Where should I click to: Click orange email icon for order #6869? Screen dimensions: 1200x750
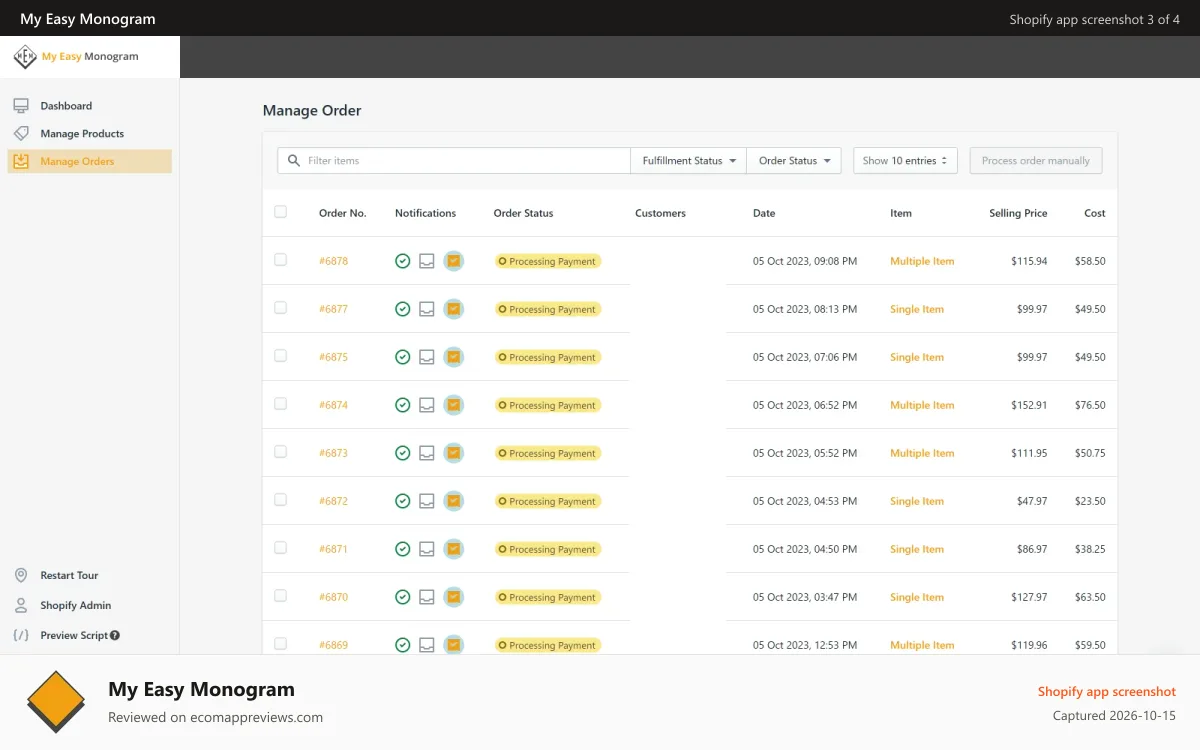(x=454, y=645)
